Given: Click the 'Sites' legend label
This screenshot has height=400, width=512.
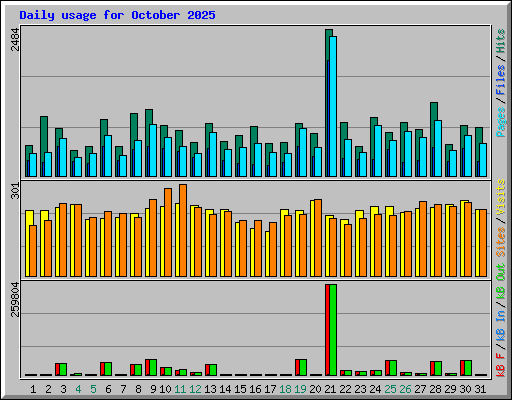Looking at the screenshot, I should coord(501,242).
